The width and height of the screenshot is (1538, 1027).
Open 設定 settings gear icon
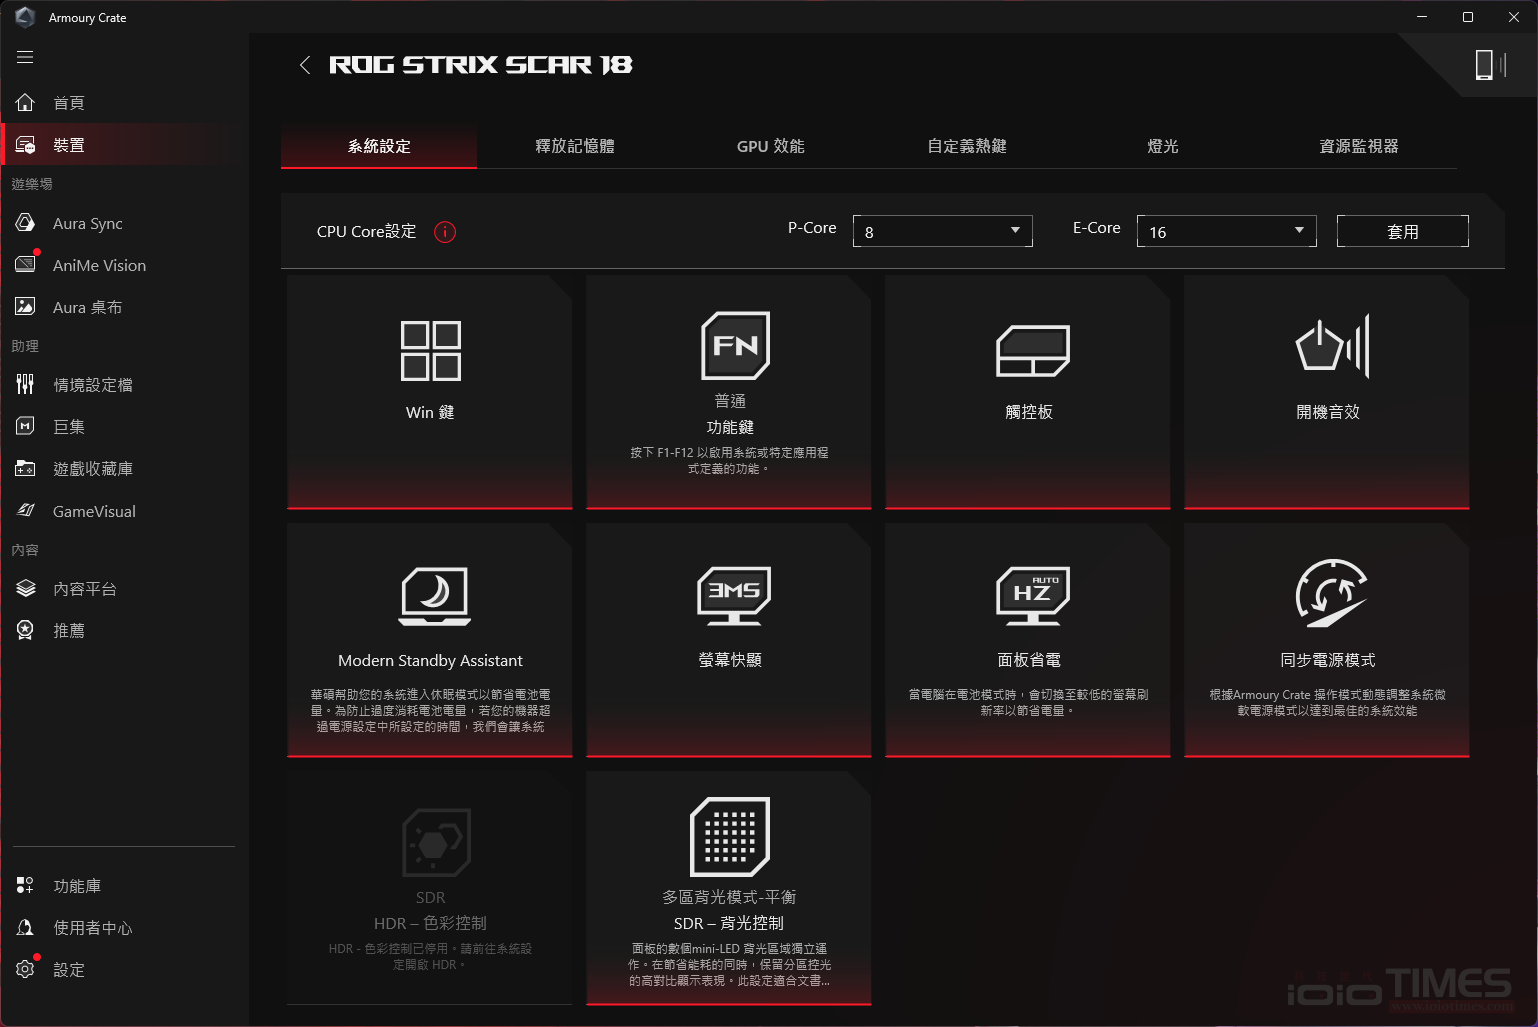[x=25, y=969]
